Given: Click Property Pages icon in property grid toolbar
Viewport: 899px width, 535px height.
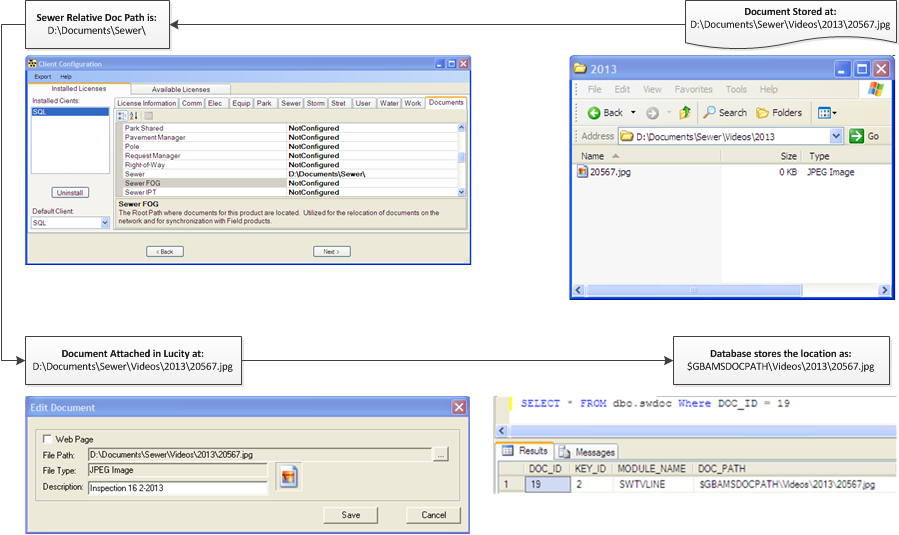Looking at the screenshot, I should (148, 116).
